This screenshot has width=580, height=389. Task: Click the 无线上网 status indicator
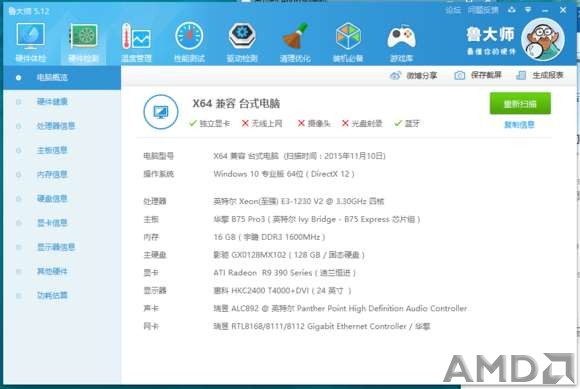[x=262, y=124]
